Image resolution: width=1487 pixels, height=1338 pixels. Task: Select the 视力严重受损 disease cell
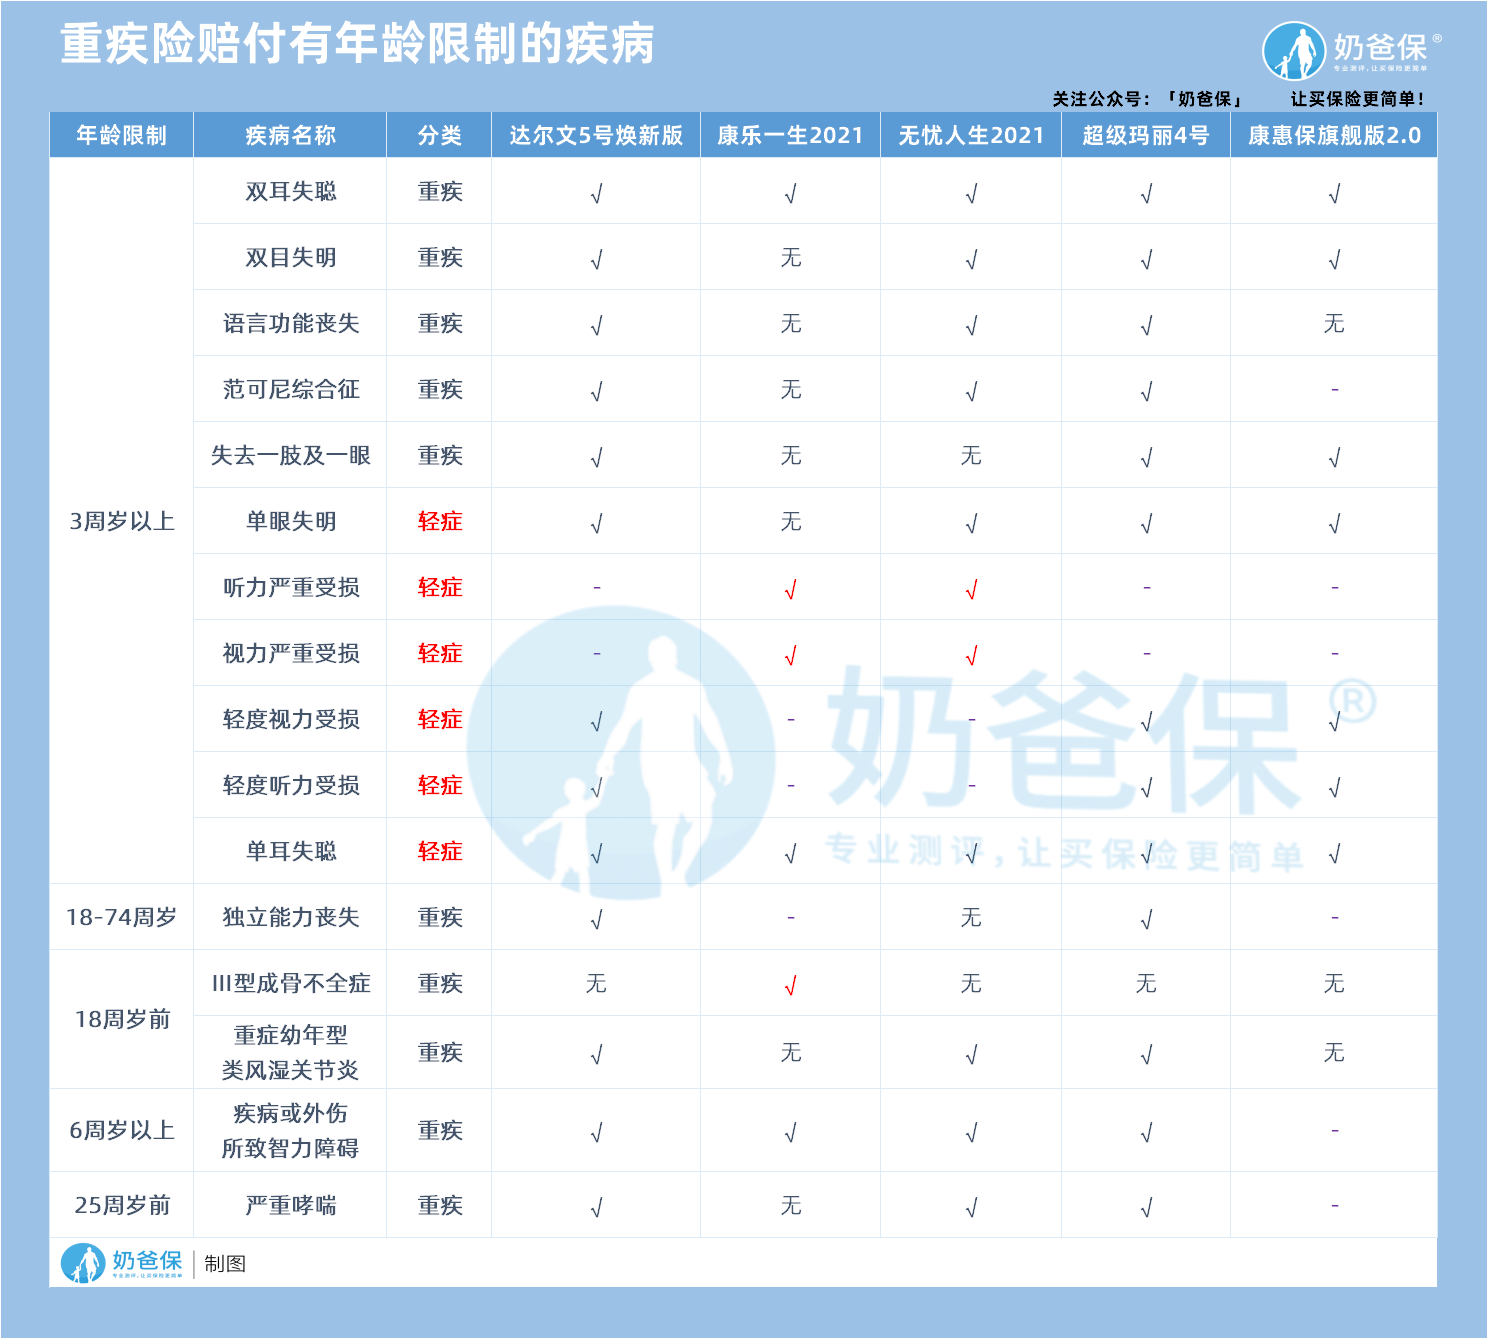(290, 653)
